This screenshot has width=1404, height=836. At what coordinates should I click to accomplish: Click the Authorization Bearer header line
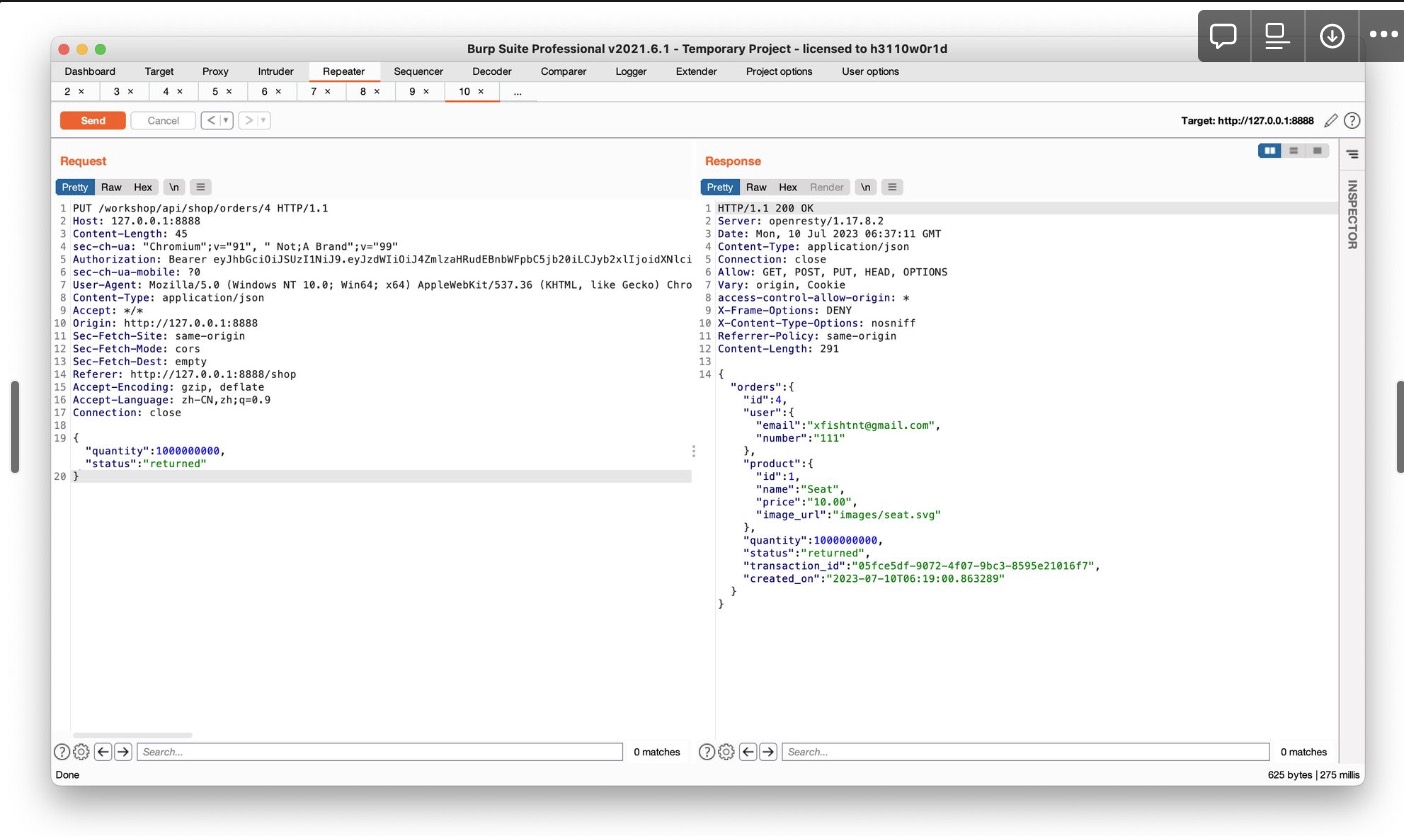pyautogui.click(x=382, y=259)
